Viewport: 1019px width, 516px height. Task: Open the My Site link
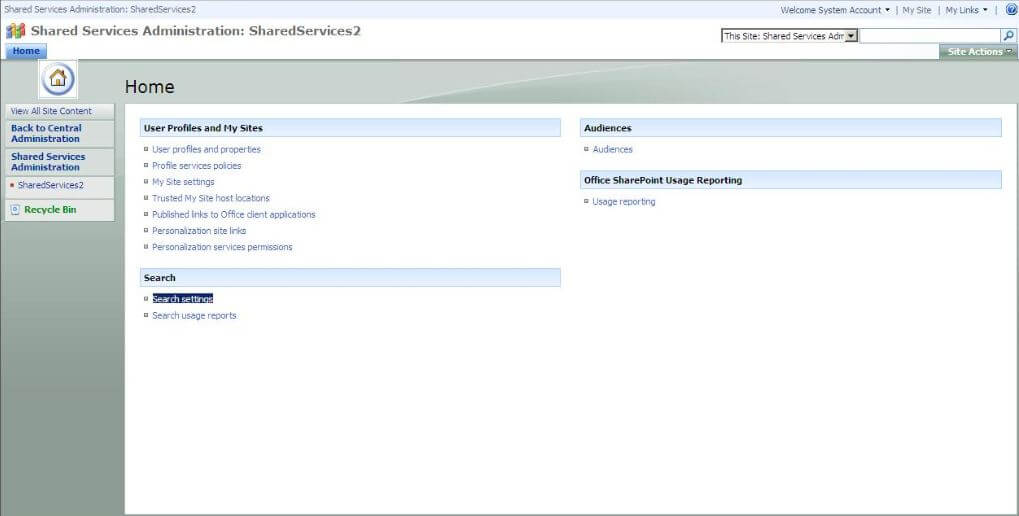pos(916,10)
